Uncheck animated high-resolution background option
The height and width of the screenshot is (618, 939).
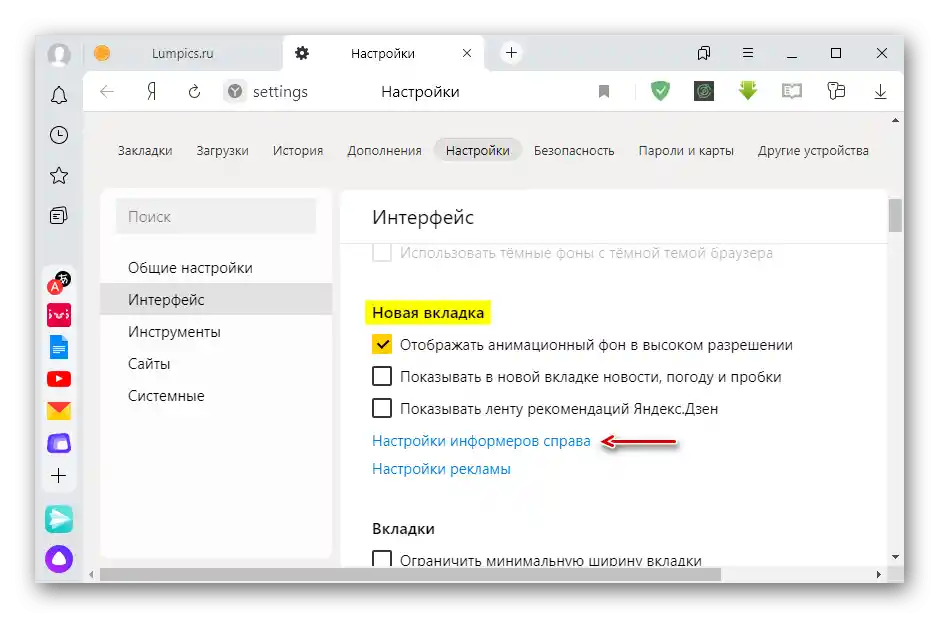pyautogui.click(x=381, y=343)
